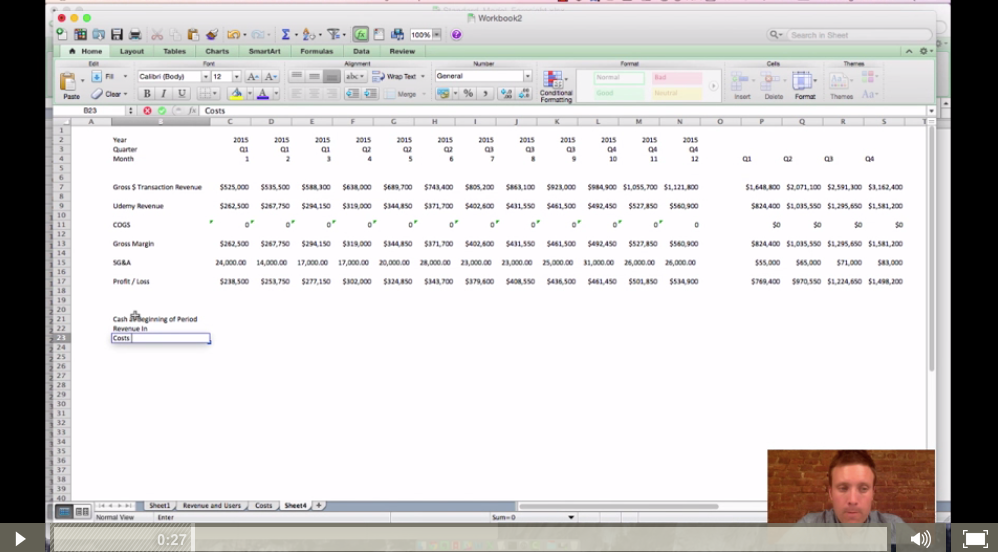Click the purple Help question icon
Screen dimensions: 998x552
(456, 34)
